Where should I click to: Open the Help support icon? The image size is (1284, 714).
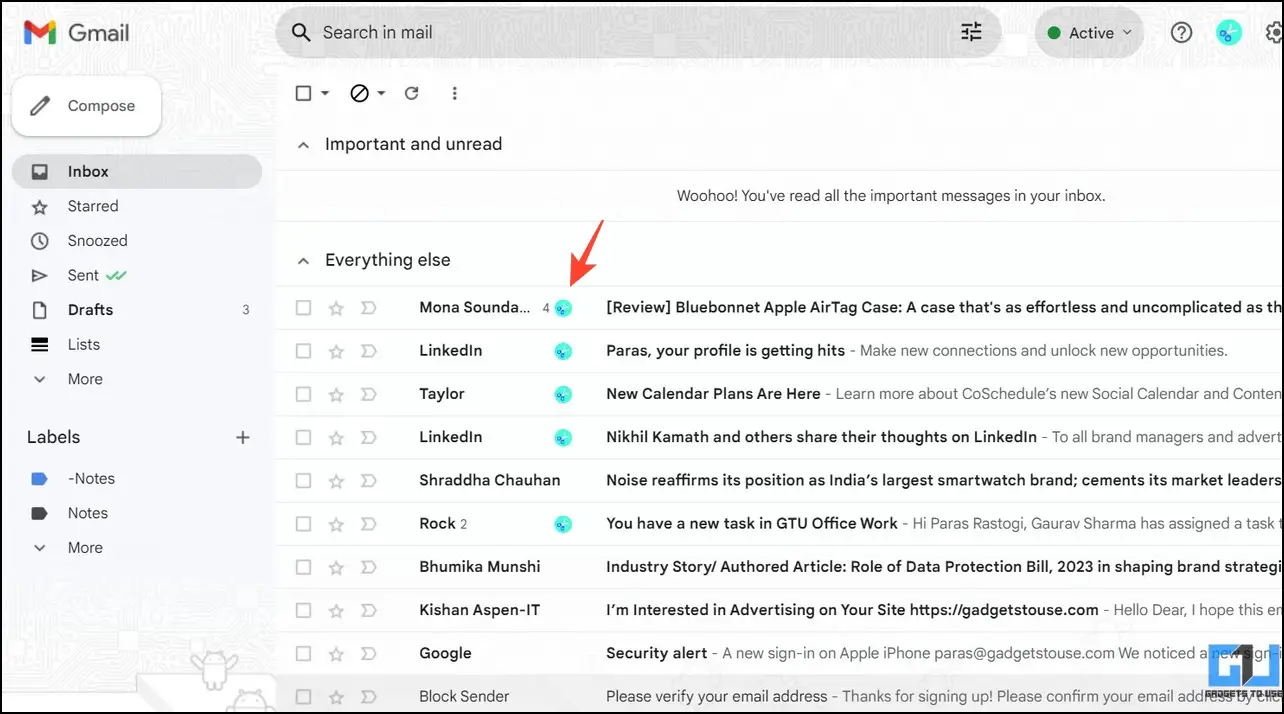click(x=1181, y=32)
